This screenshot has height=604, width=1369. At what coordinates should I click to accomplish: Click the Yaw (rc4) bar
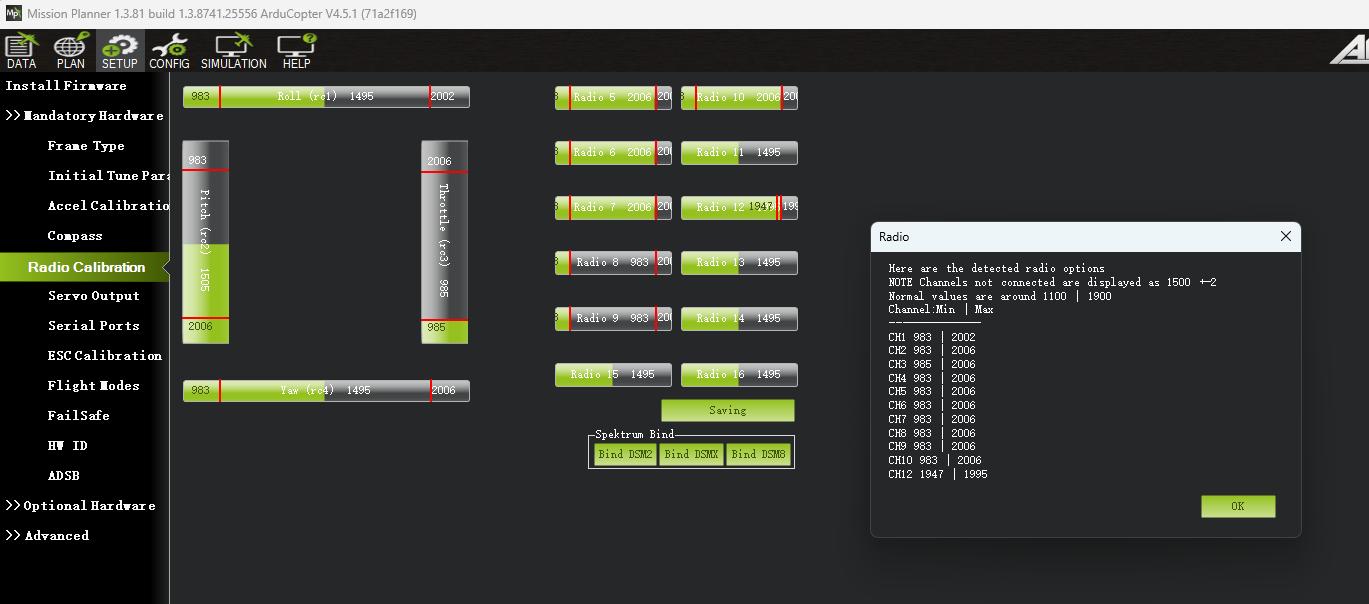pos(326,390)
